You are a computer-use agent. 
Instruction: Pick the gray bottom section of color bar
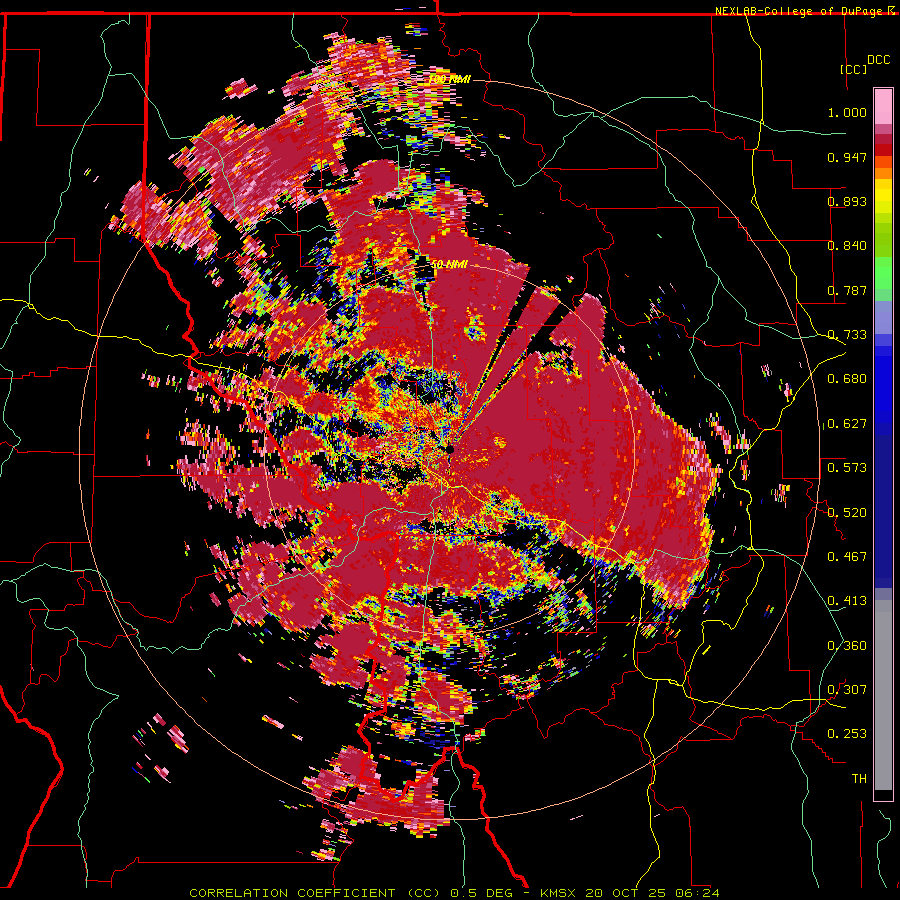coord(883,695)
